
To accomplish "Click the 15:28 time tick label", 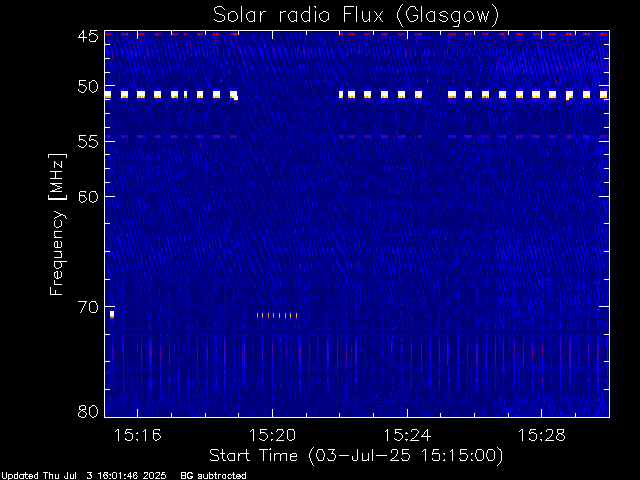I will pos(542,435).
